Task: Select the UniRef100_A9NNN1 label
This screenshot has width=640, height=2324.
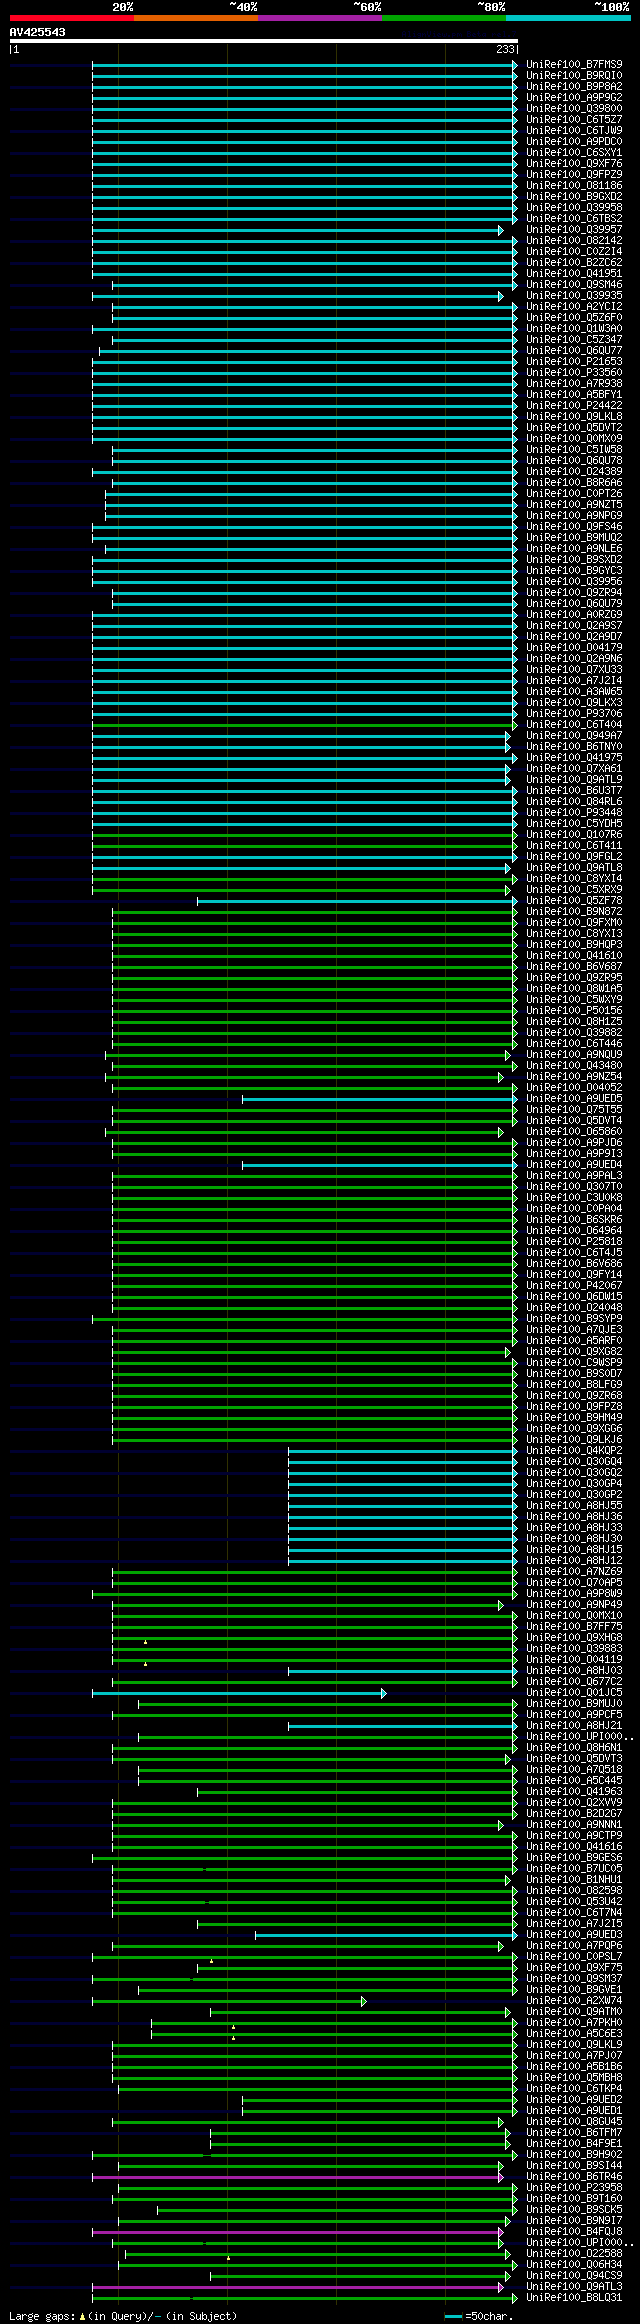Action: click(574, 1825)
